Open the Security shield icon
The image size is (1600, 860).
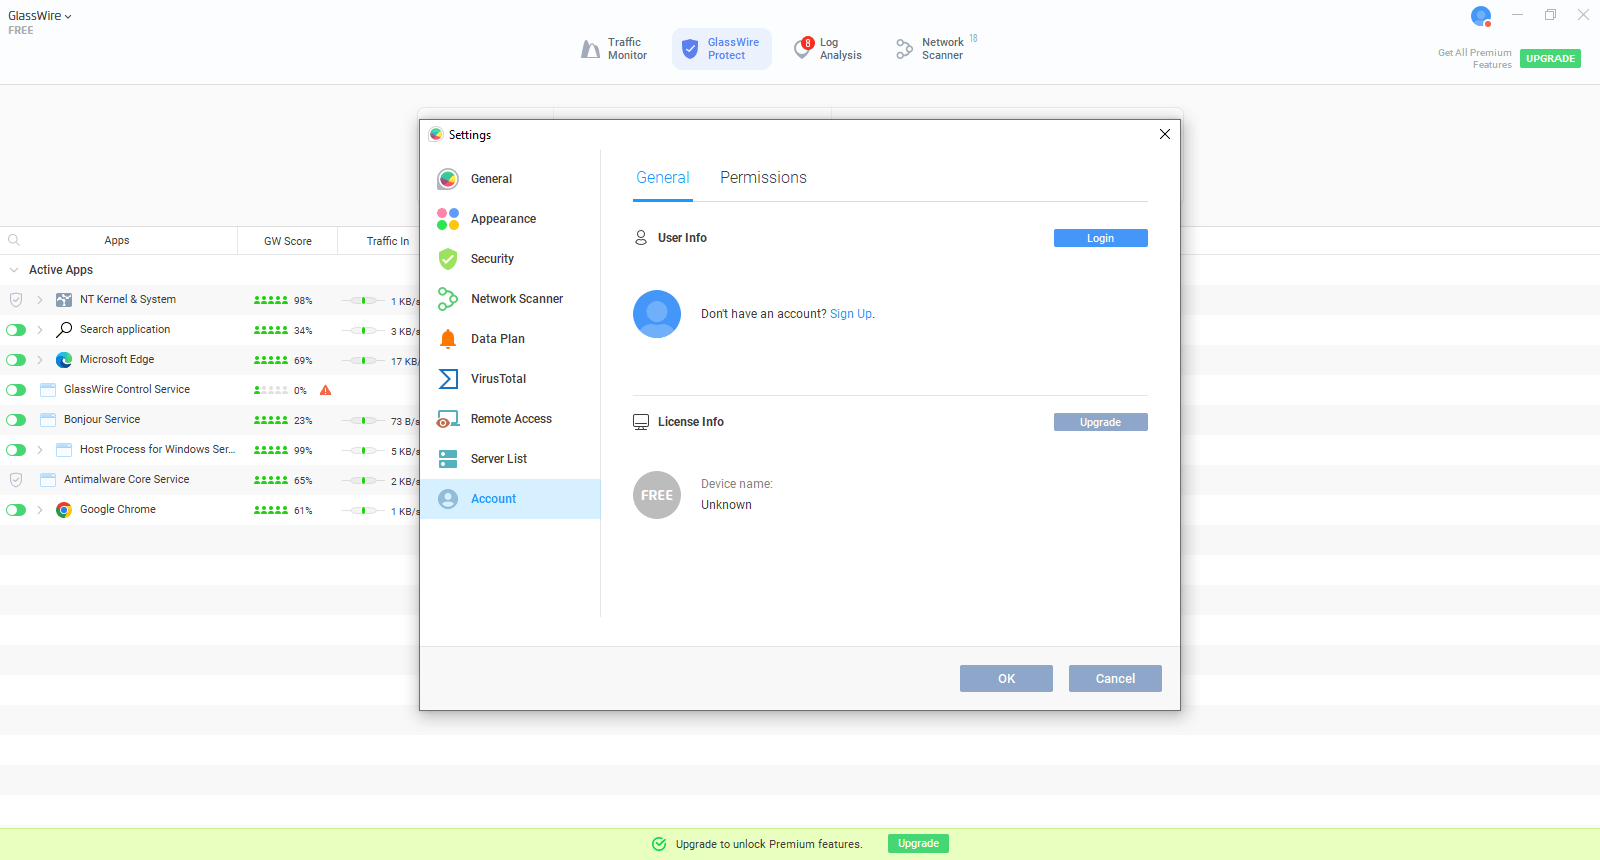[x=448, y=259]
